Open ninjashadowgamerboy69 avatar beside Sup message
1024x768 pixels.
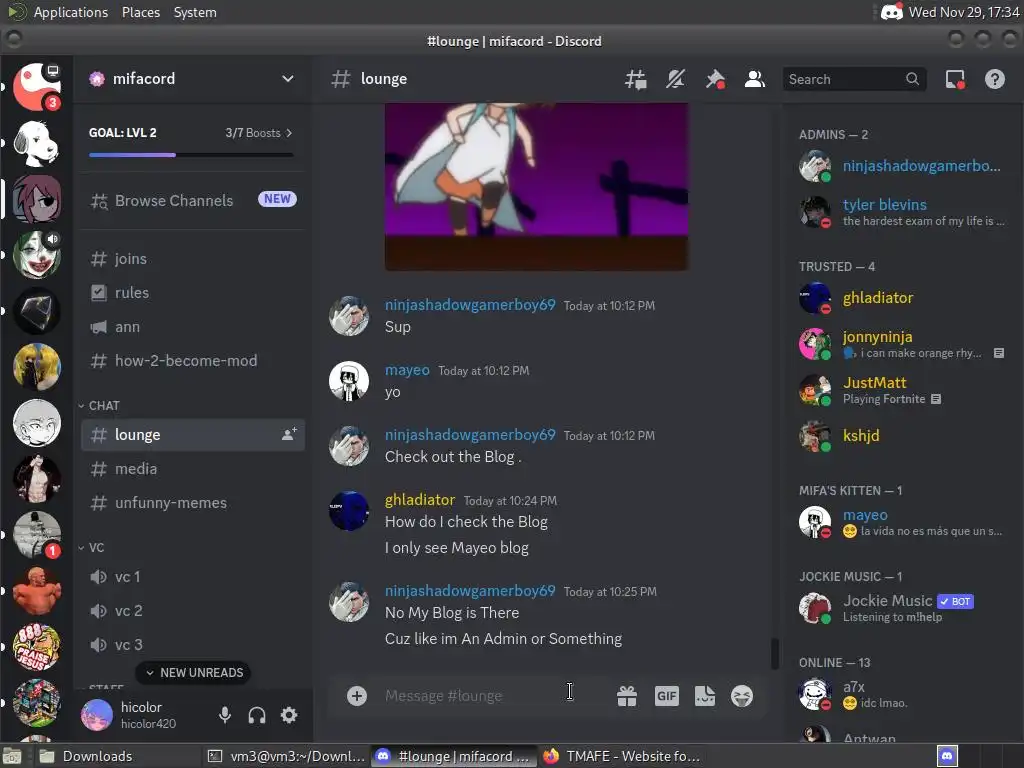349,315
